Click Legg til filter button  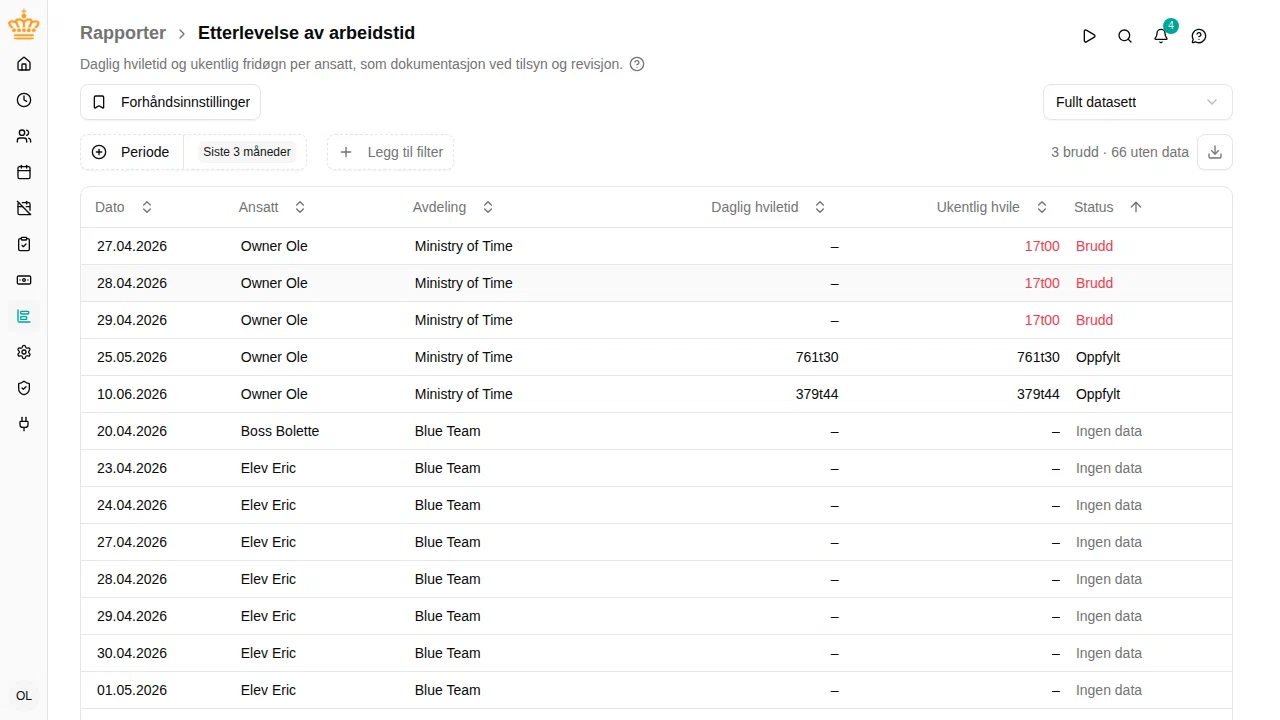(391, 152)
